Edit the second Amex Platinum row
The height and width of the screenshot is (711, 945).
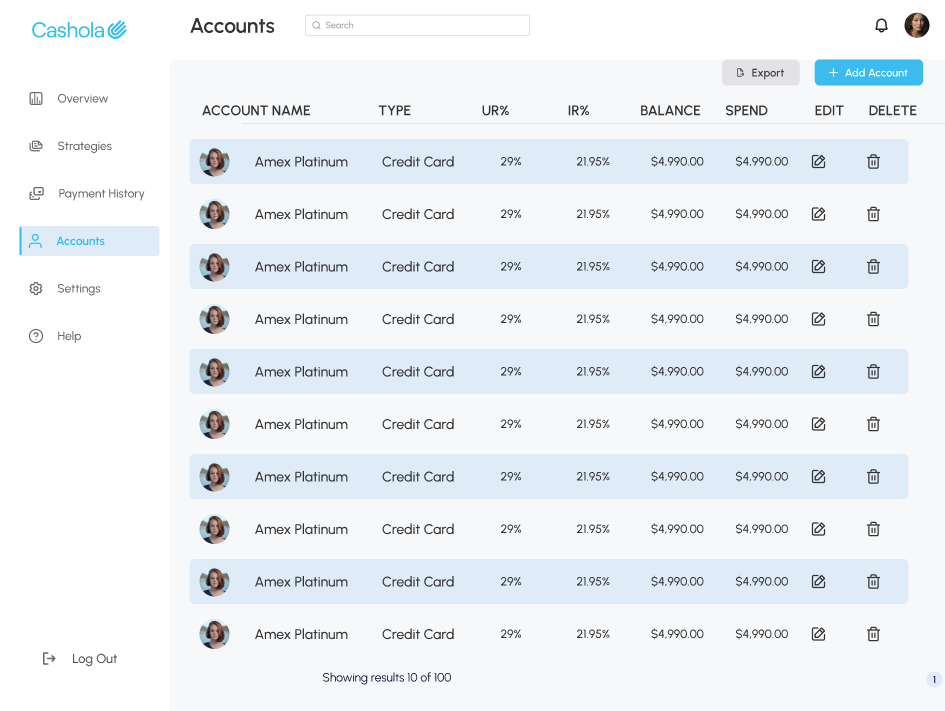click(x=818, y=214)
